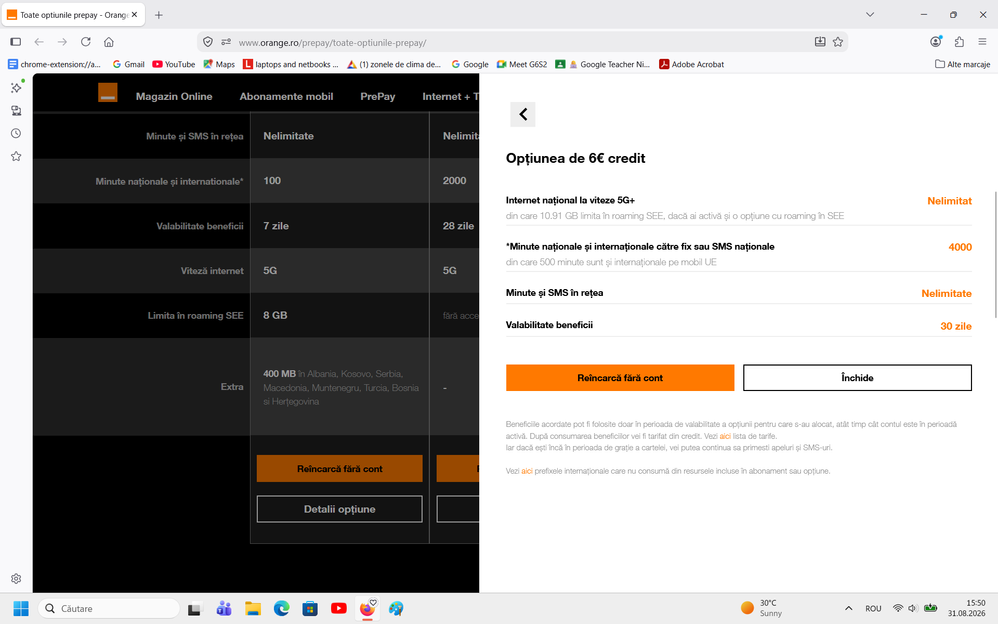This screenshot has width=998, height=624.
Task: Open synced tabs sidebar icon
Action: [17, 111]
